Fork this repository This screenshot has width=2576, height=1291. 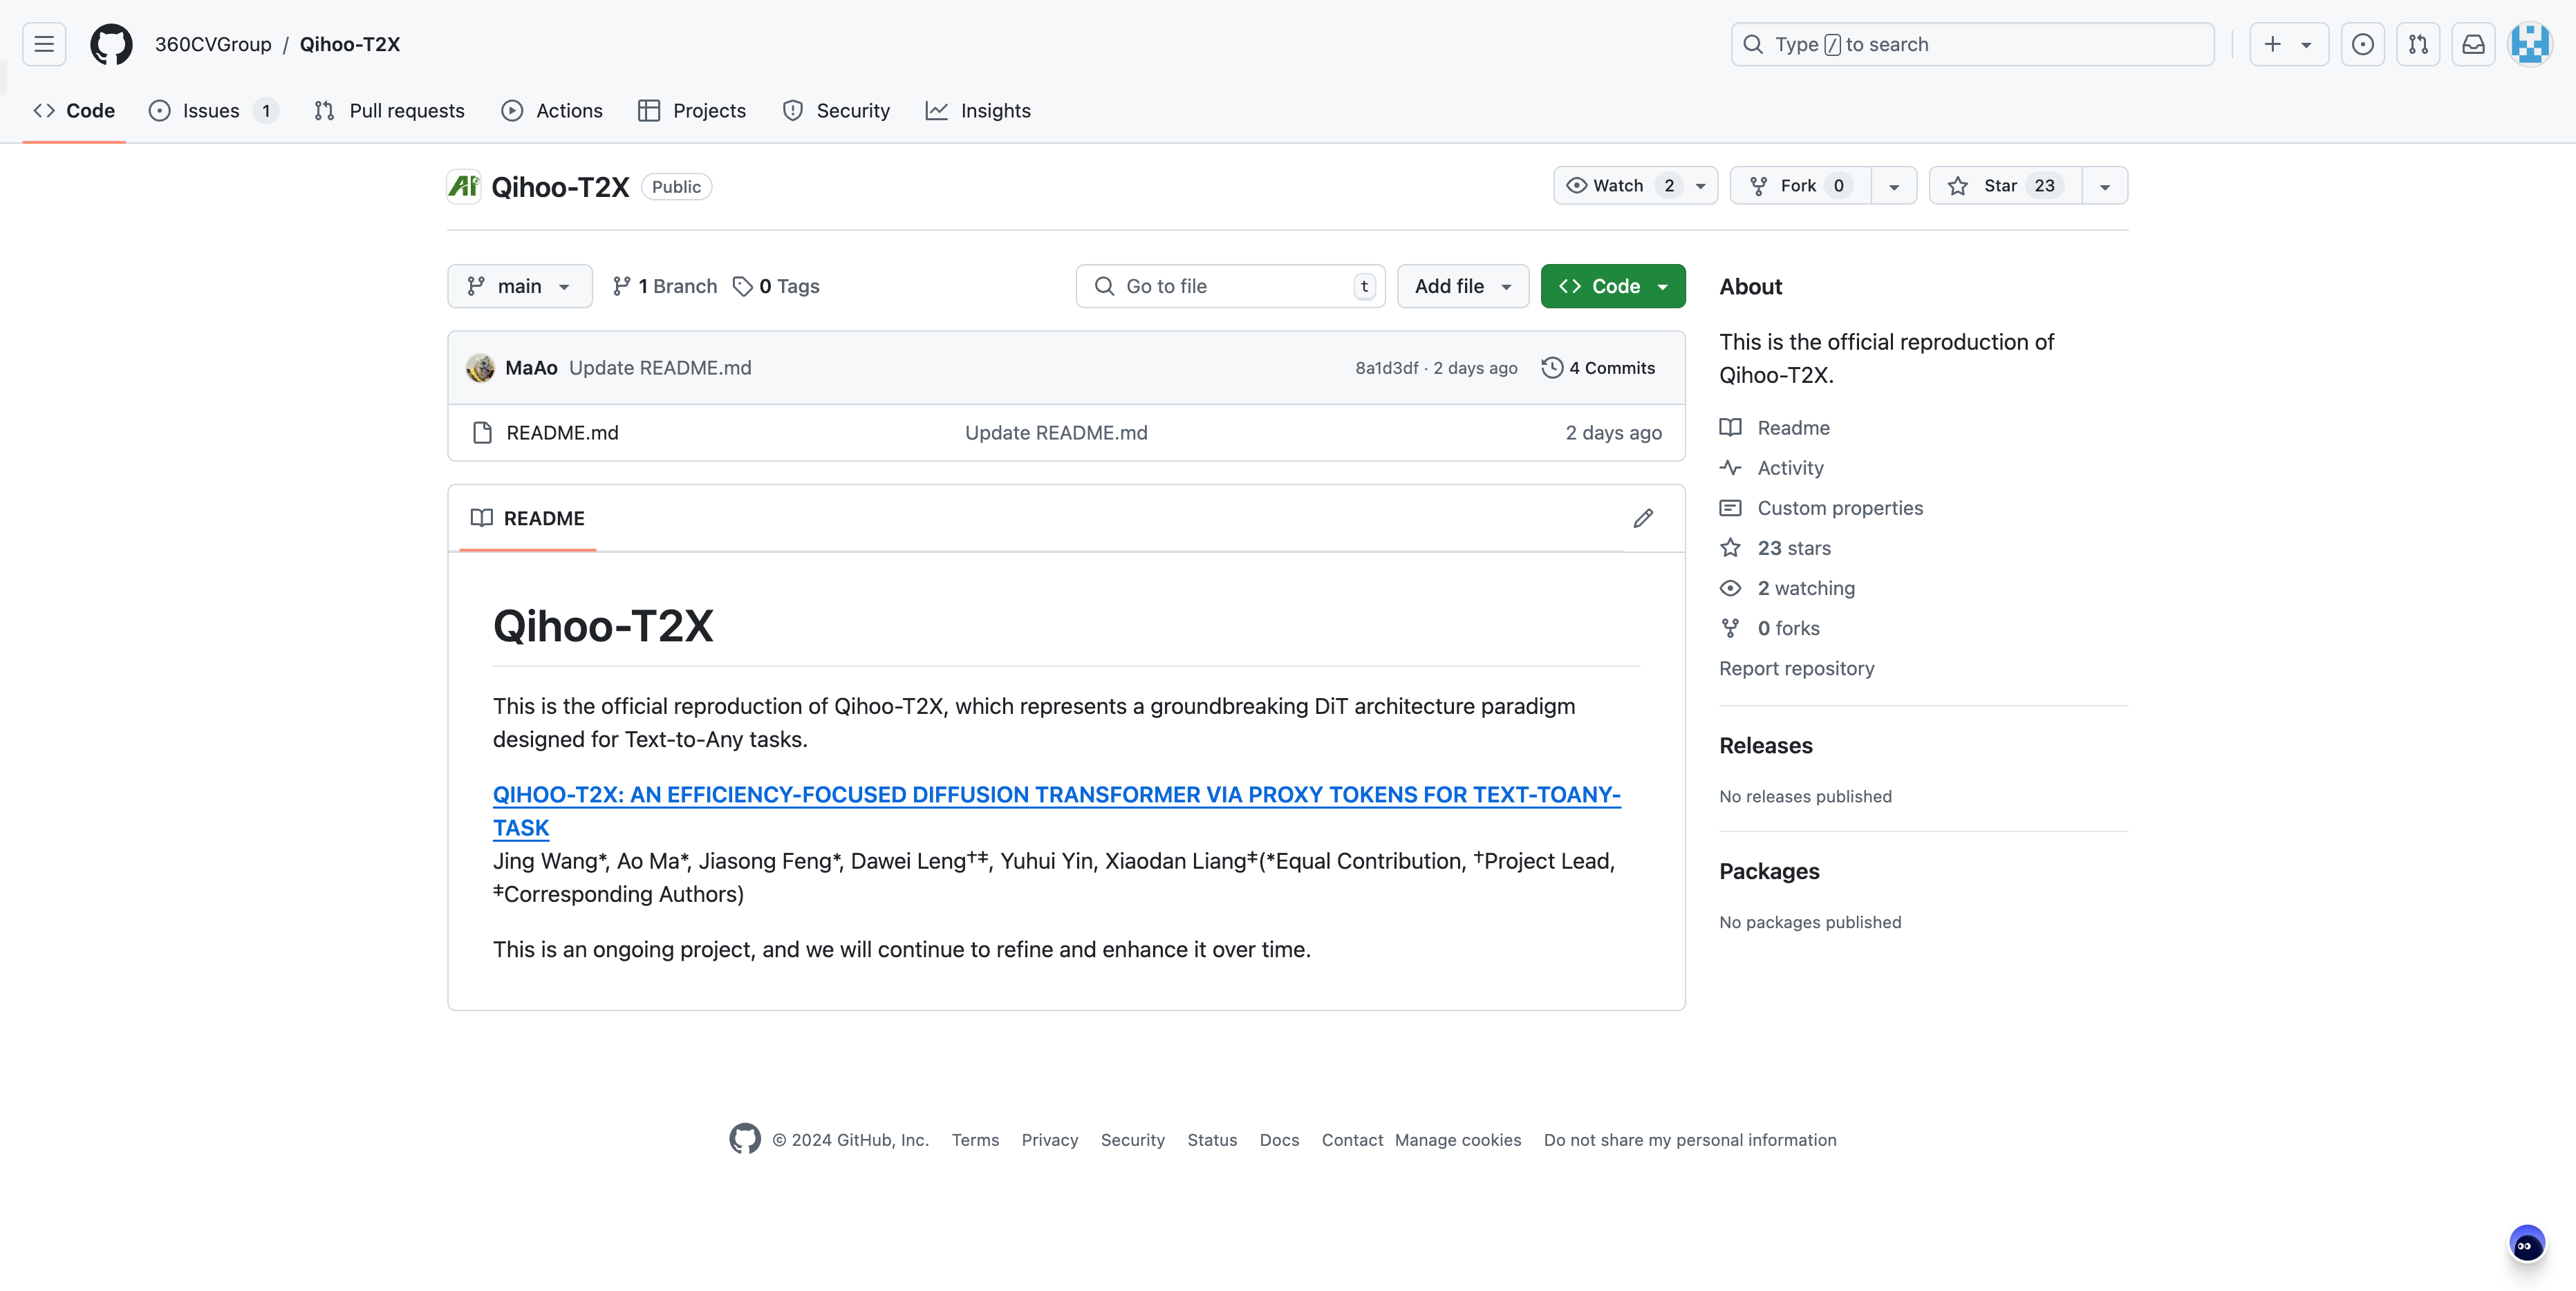click(1801, 186)
